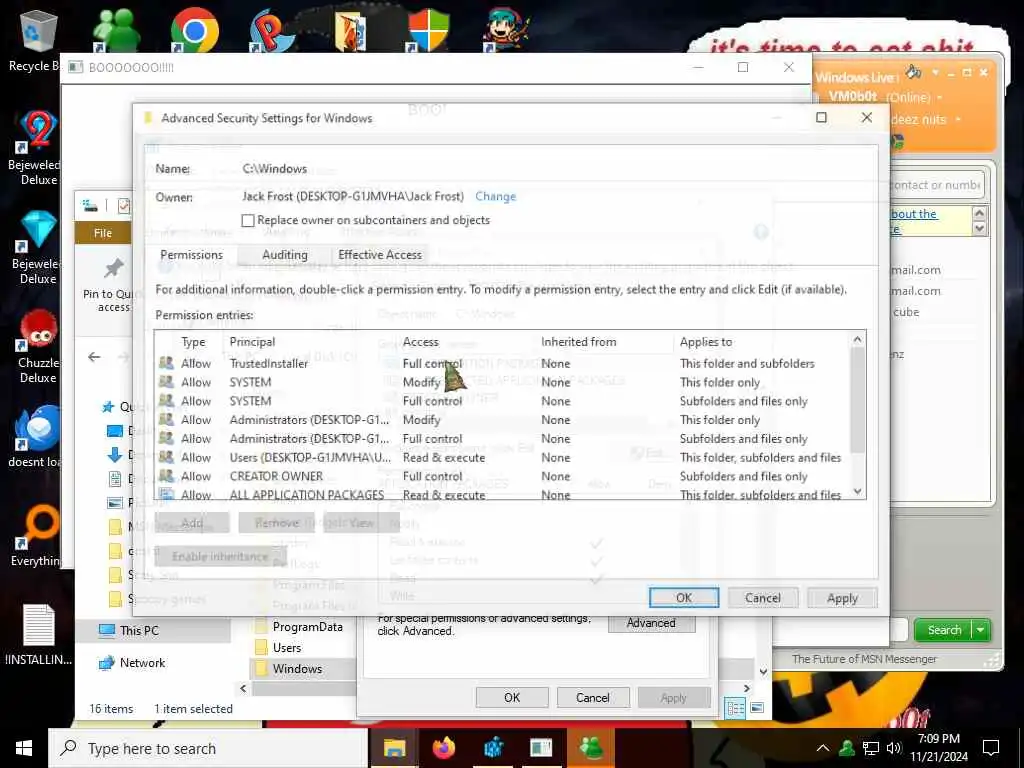The image size is (1024, 768).
Task: Switch Explorer to large icons view
Action: pos(757,708)
